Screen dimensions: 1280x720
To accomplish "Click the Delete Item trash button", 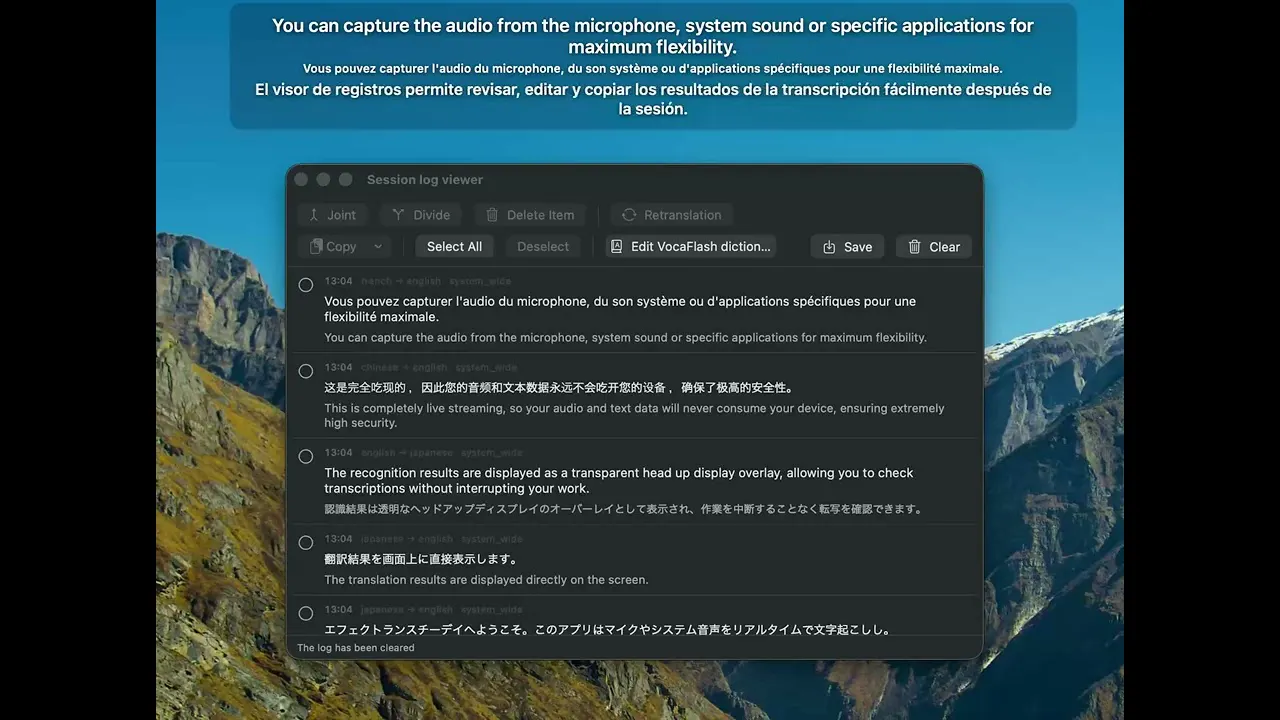I will click(530, 215).
